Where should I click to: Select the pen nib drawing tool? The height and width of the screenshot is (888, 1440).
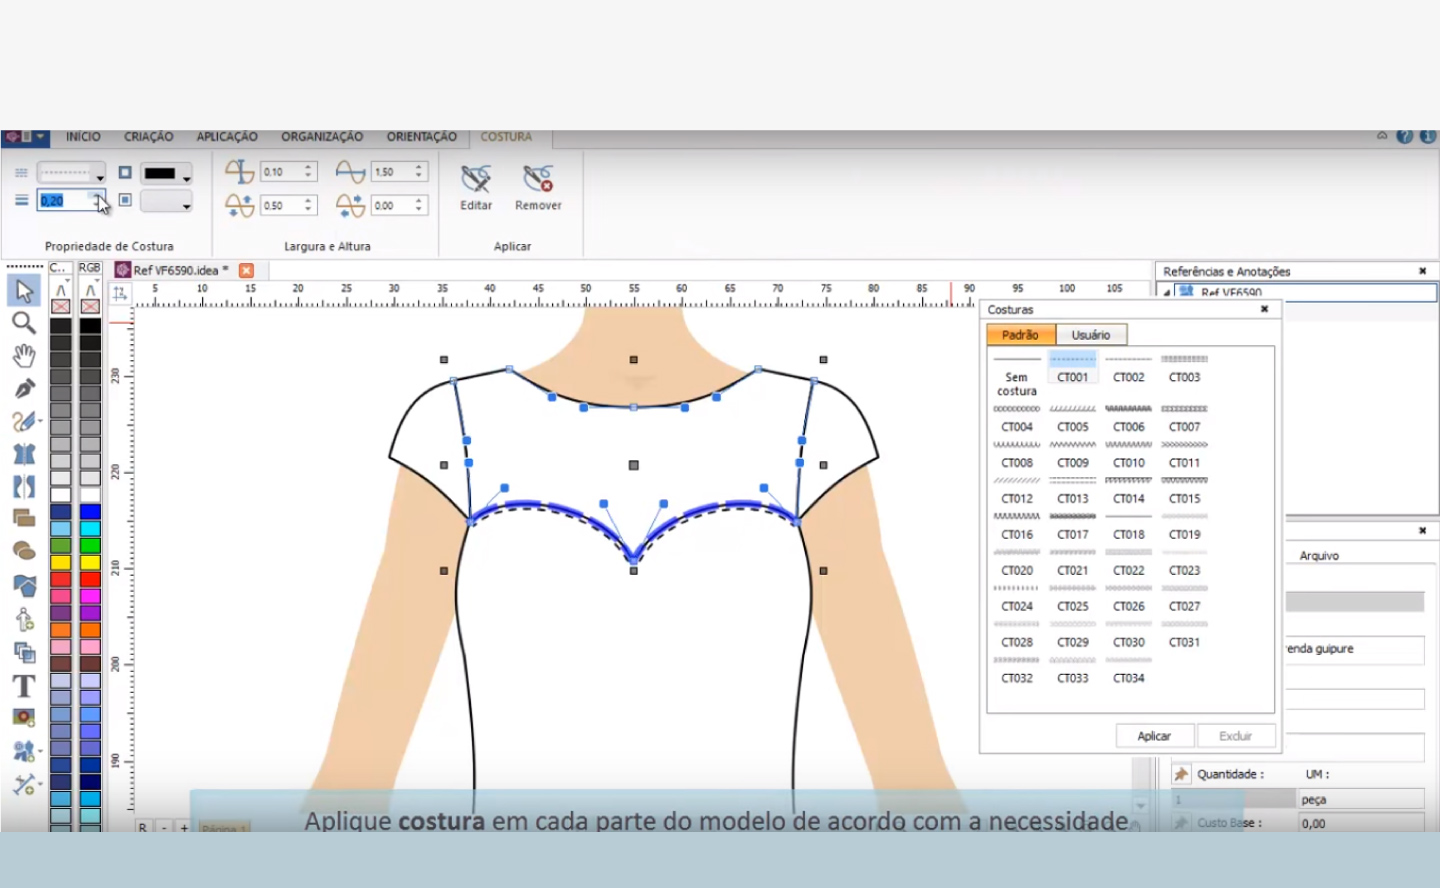pyautogui.click(x=24, y=388)
